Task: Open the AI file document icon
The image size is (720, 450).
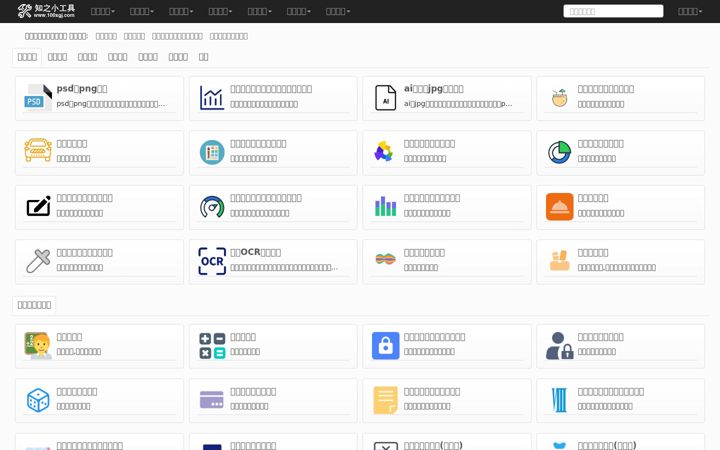Action: click(x=386, y=97)
